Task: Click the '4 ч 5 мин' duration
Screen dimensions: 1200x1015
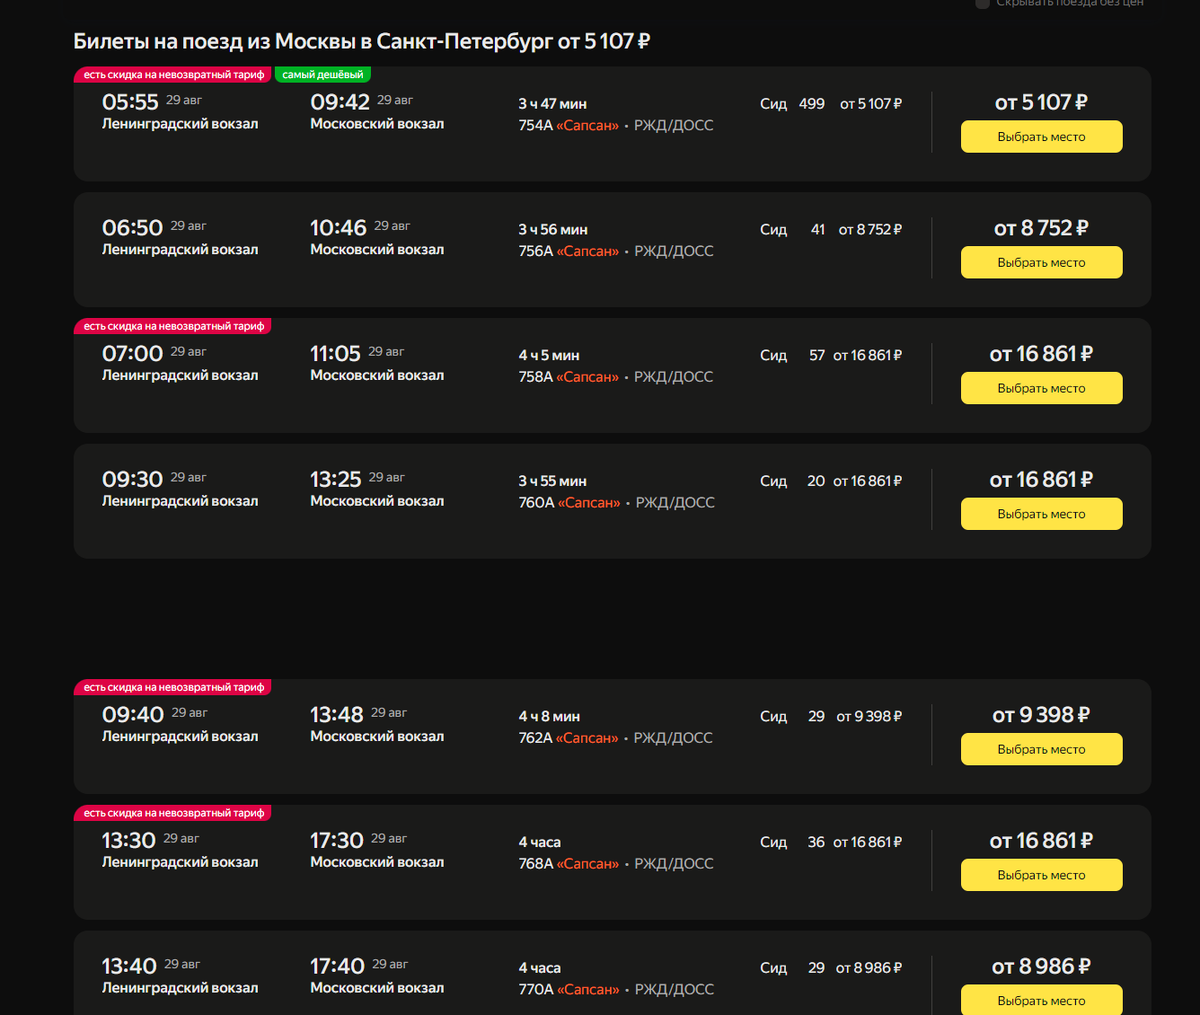Action: point(549,356)
